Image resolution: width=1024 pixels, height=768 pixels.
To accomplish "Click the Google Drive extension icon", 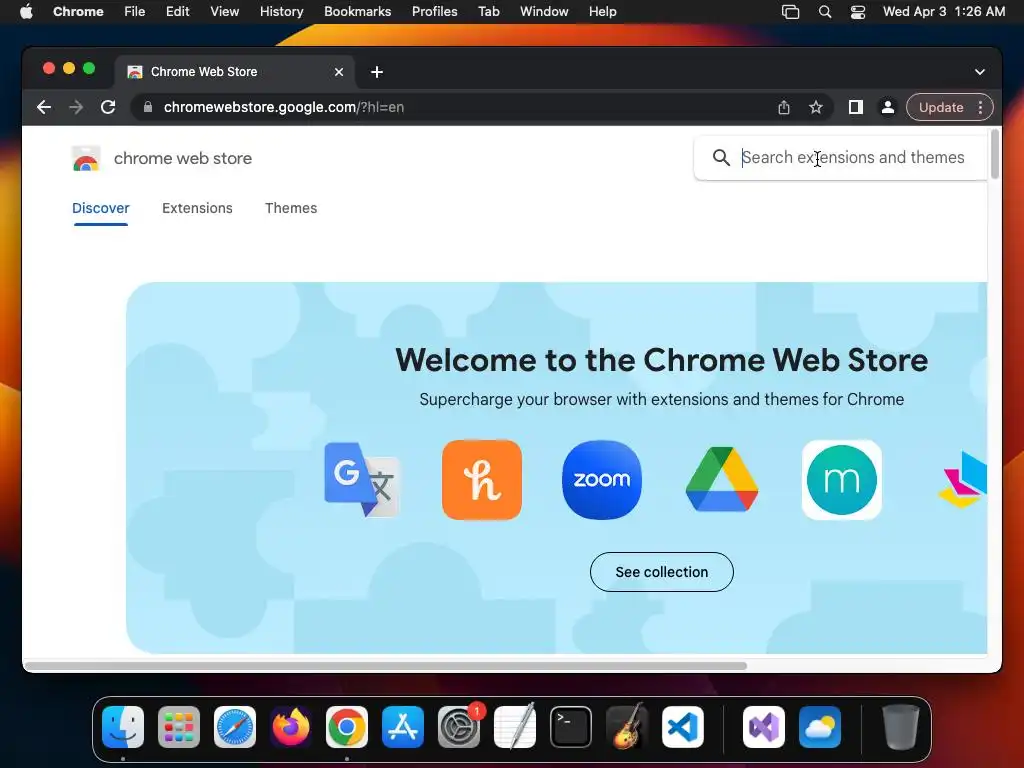I will click(722, 479).
